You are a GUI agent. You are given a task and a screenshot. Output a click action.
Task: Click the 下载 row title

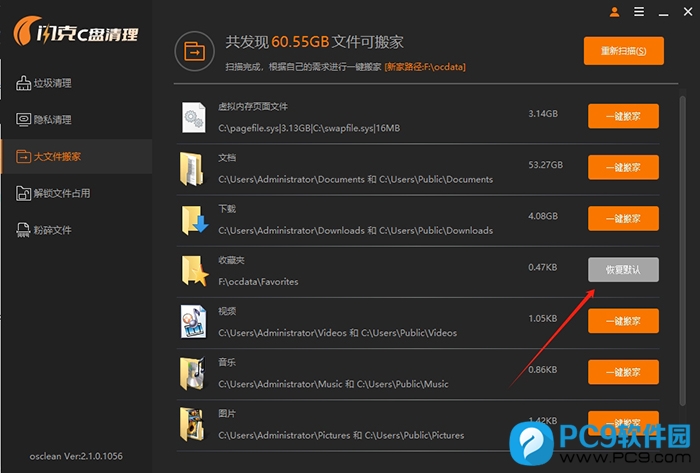pos(227,209)
